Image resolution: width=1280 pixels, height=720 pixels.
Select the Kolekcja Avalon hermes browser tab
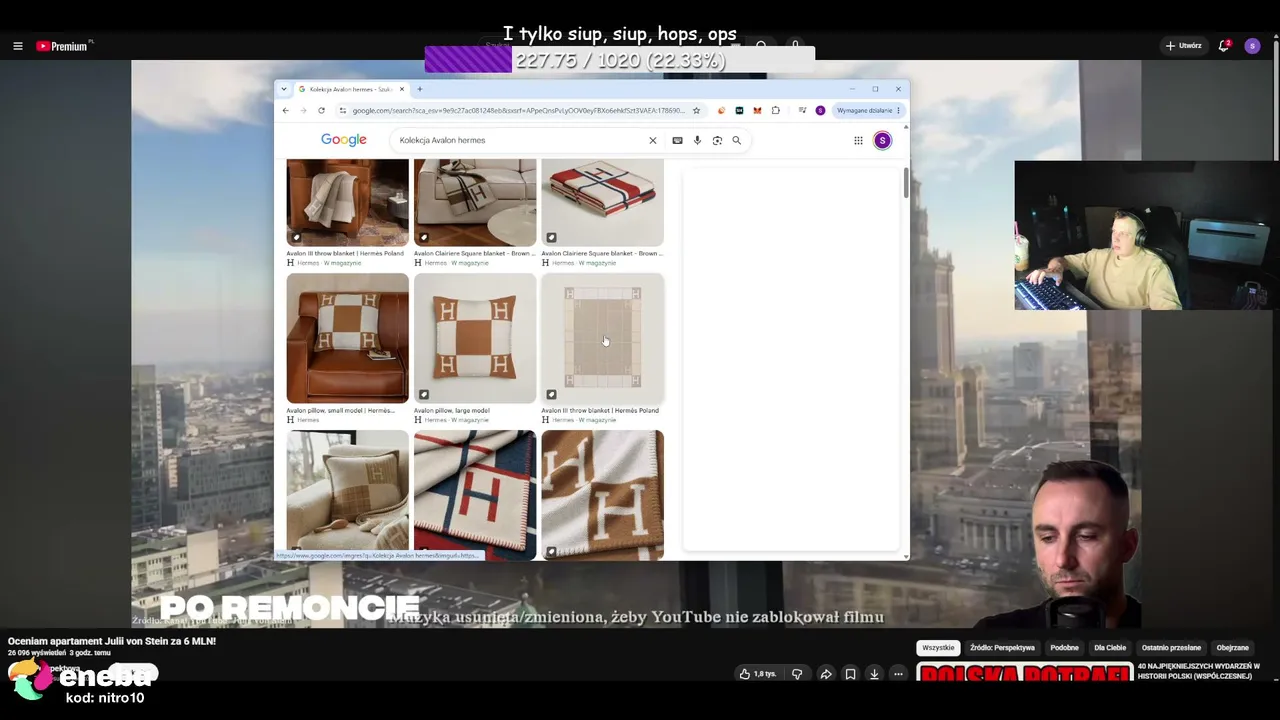[351, 89]
